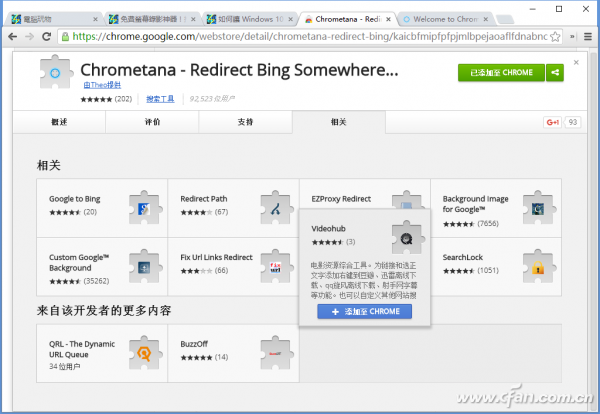Click the G+1 button
This screenshot has width=600, height=414.
click(x=553, y=122)
